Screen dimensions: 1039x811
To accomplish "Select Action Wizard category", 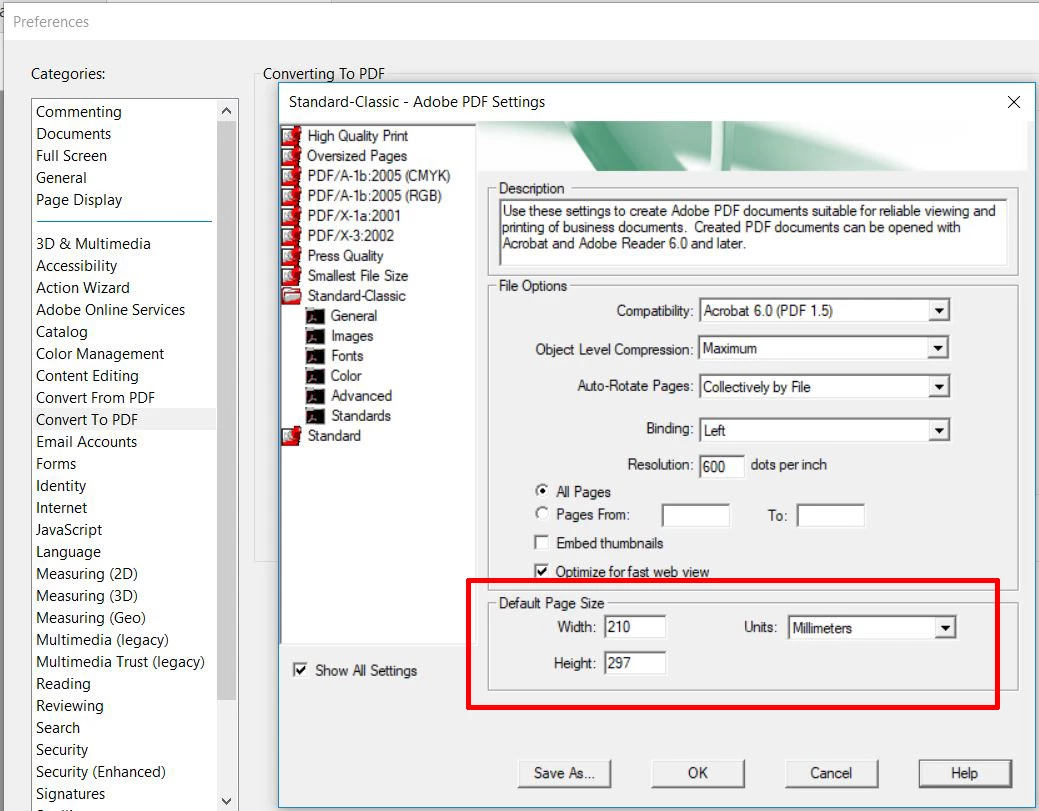I will [83, 288].
